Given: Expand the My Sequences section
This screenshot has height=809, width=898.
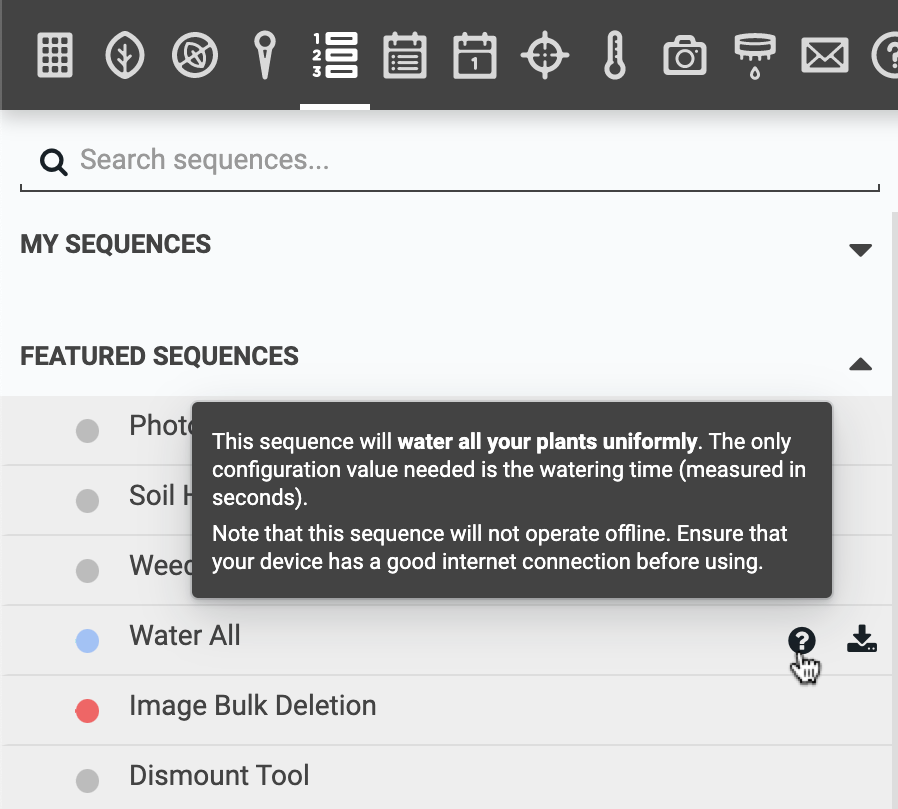Looking at the screenshot, I should click(x=860, y=249).
